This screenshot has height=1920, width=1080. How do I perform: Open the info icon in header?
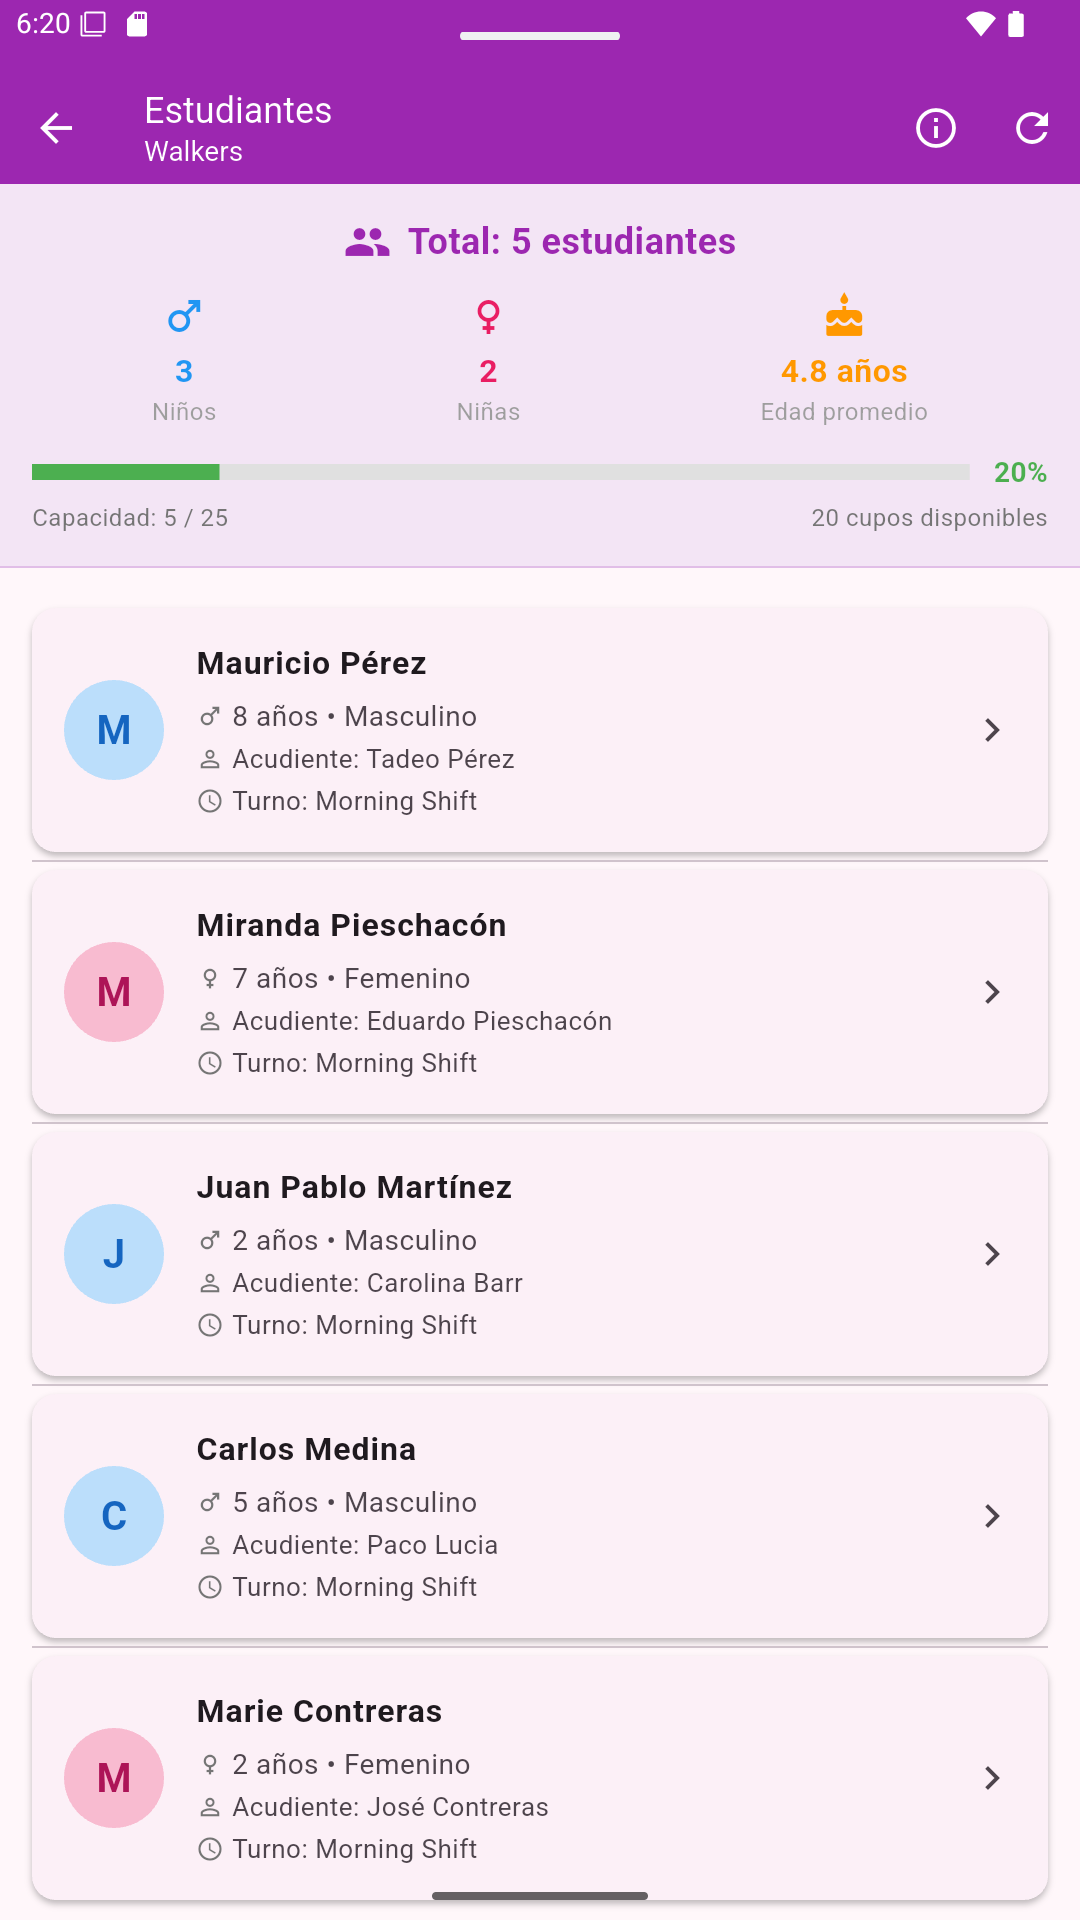point(936,128)
